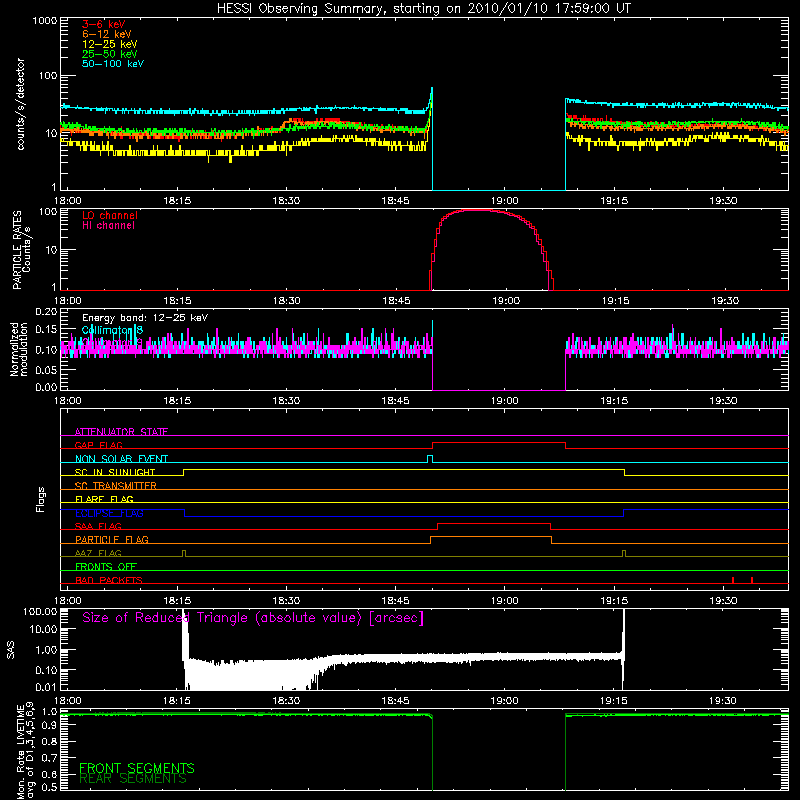The image size is (800, 800).
Task: Click the 19:30 tick label under the SAS panel
Action: coord(723,701)
